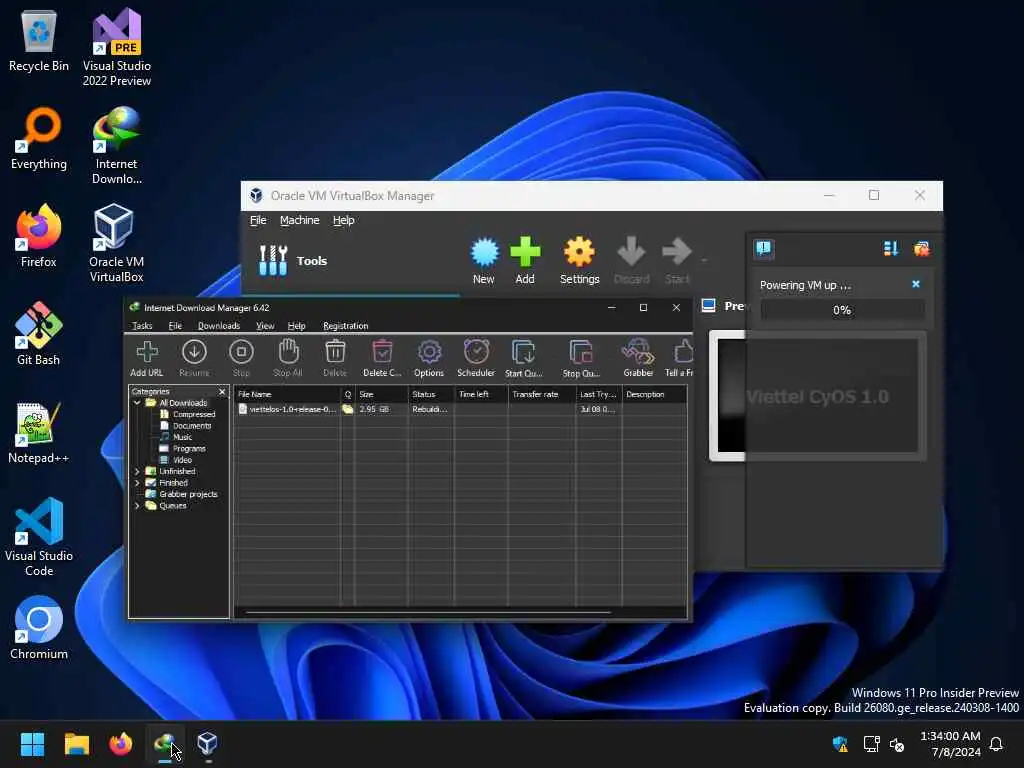Click the clear notifications icon in VirtualBox
The width and height of the screenshot is (1024, 768).
pyautogui.click(x=921, y=249)
